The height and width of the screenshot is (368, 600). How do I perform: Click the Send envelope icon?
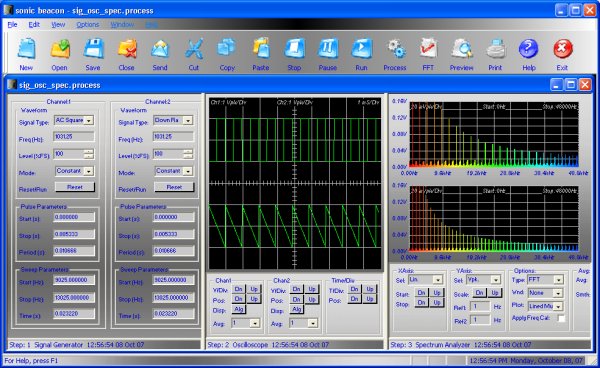coord(160,49)
